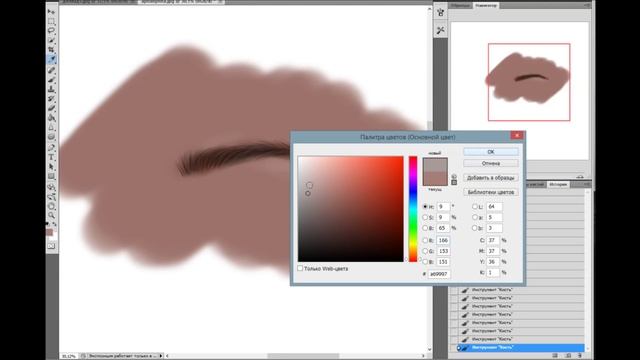The height and width of the screenshot is (360, 640).
Task: Click OK in color picker
Action: coord(491,152)
